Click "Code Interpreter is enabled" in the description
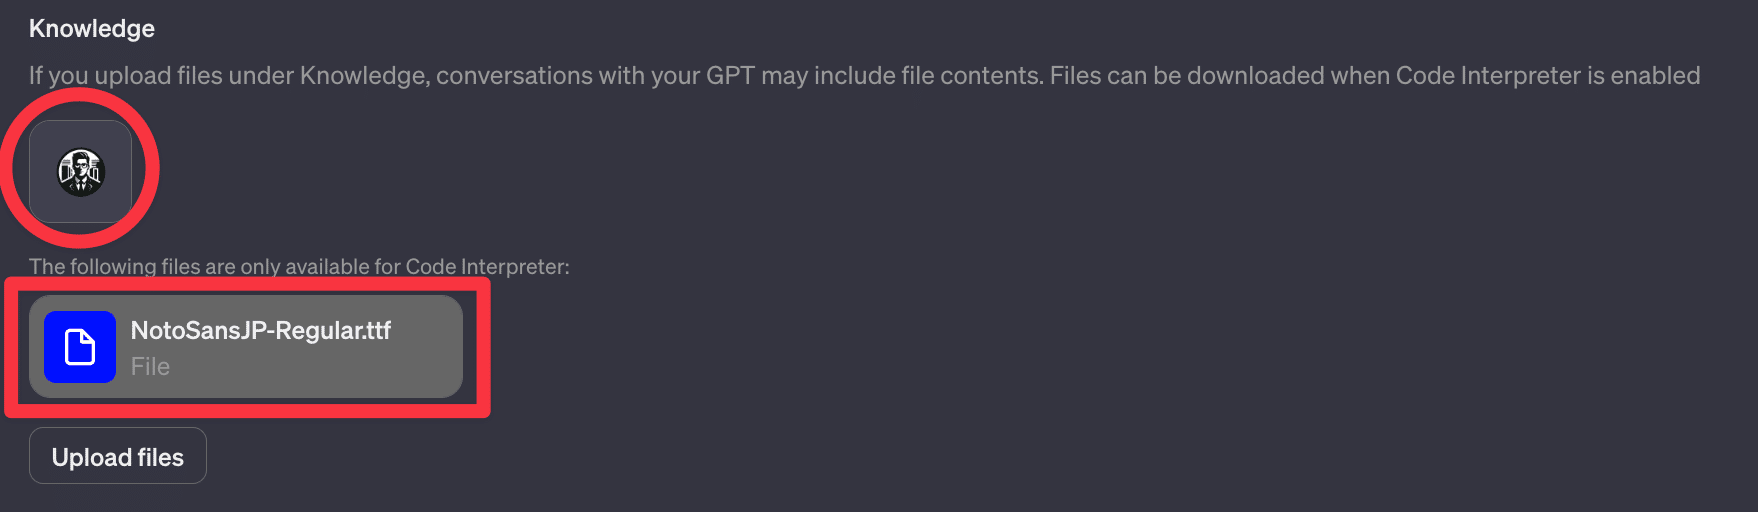 click(x=1547, y=76)
